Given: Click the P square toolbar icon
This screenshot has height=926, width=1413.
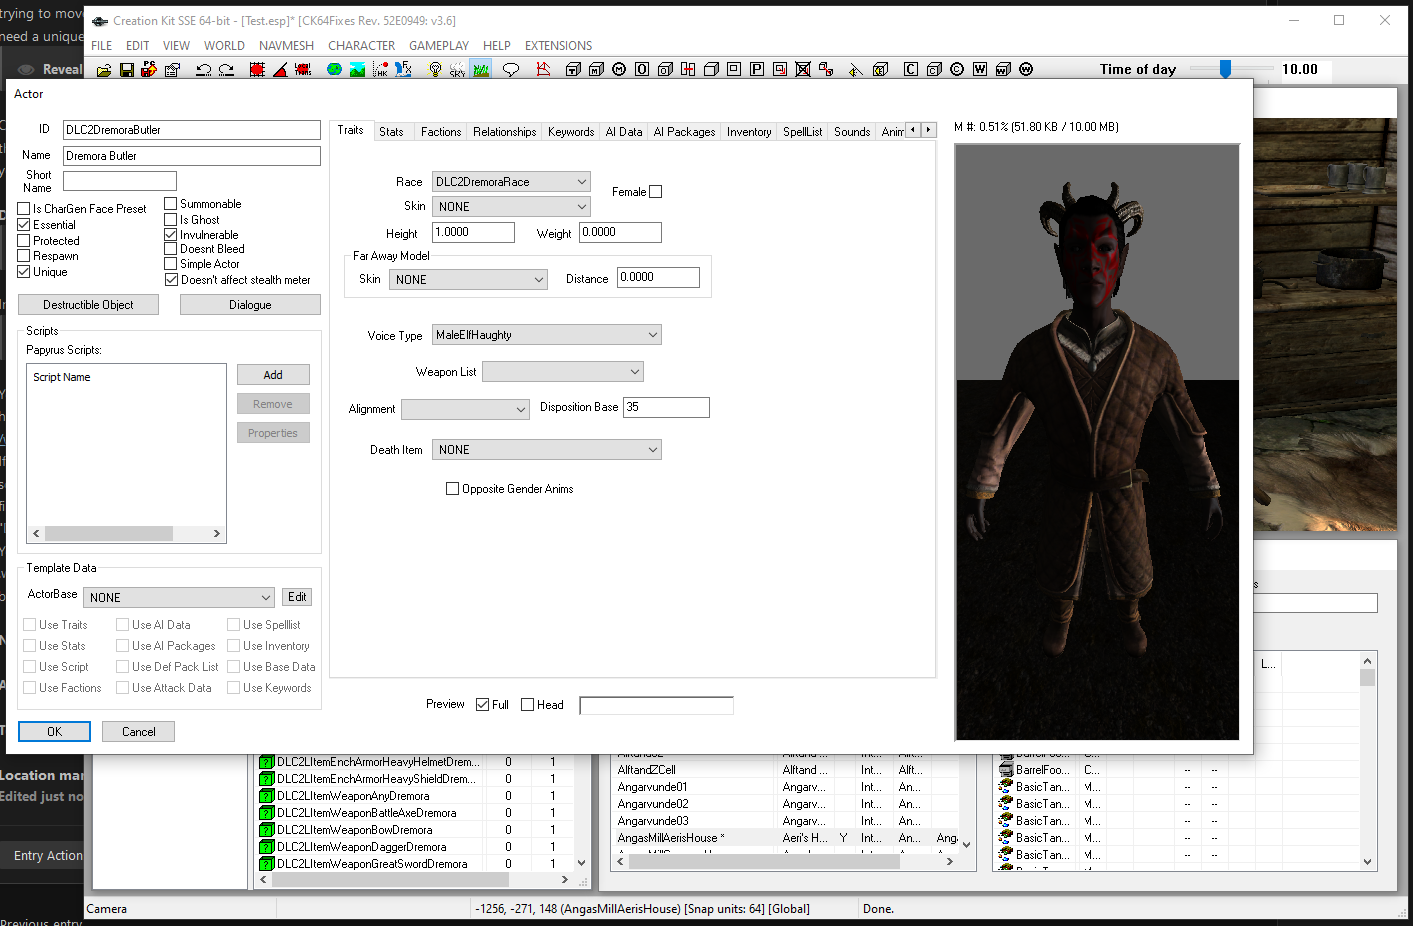Looking at the screenshot, I should click(756, 70).
